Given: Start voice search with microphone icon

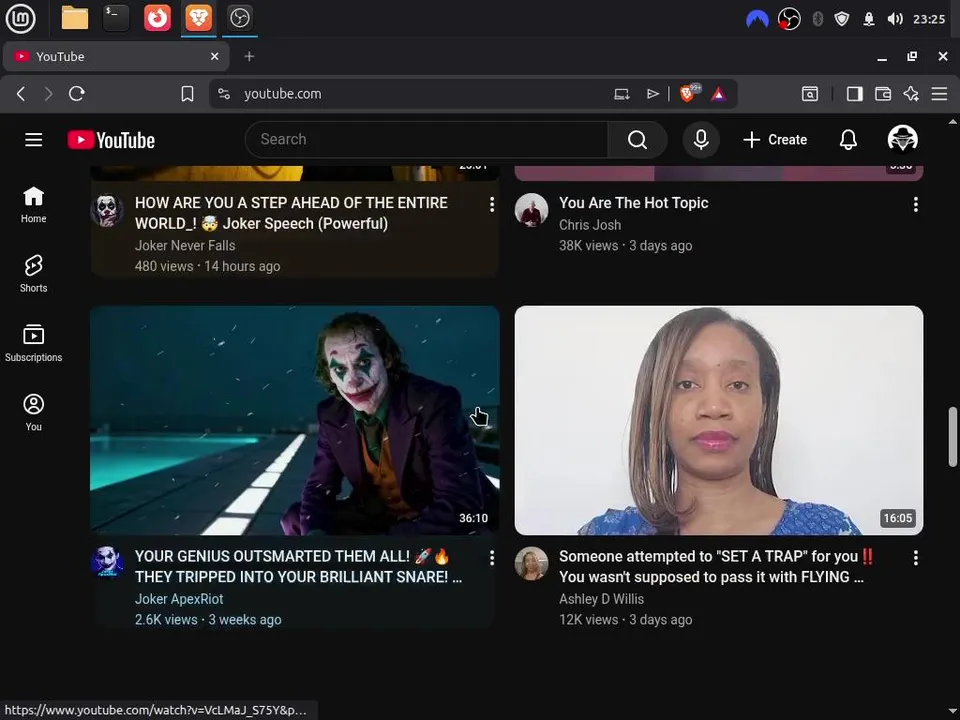Looking at the screenshot, I should coord(701,140).
